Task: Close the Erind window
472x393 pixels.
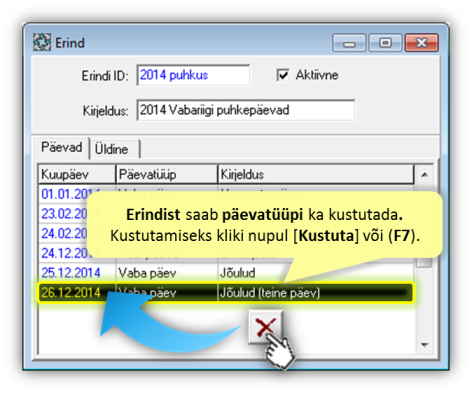Action: [421, 42]
